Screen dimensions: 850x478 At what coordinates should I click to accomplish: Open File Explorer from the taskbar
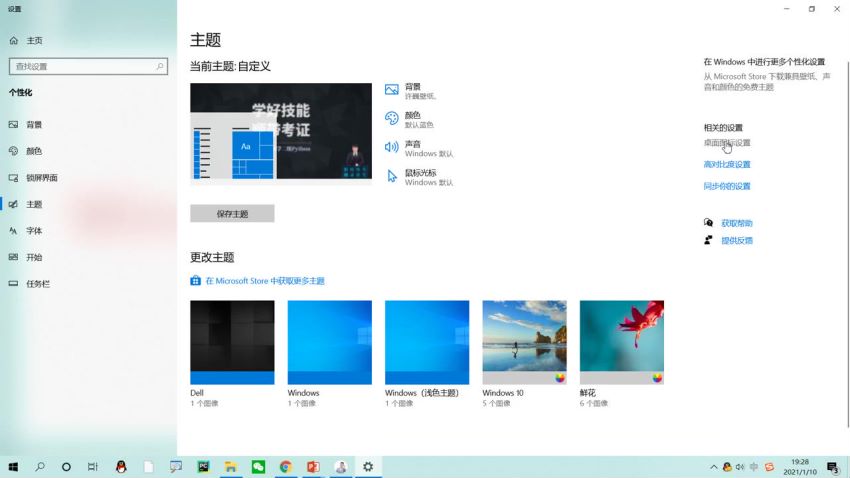click(x=231, y=467)
